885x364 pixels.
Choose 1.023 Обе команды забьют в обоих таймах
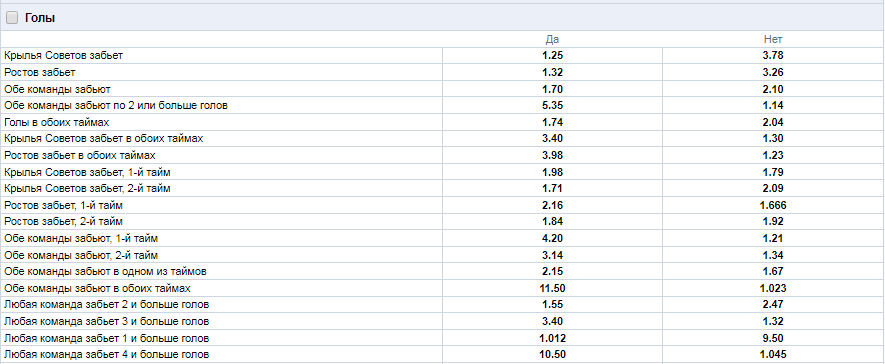(x=773, y=288)
